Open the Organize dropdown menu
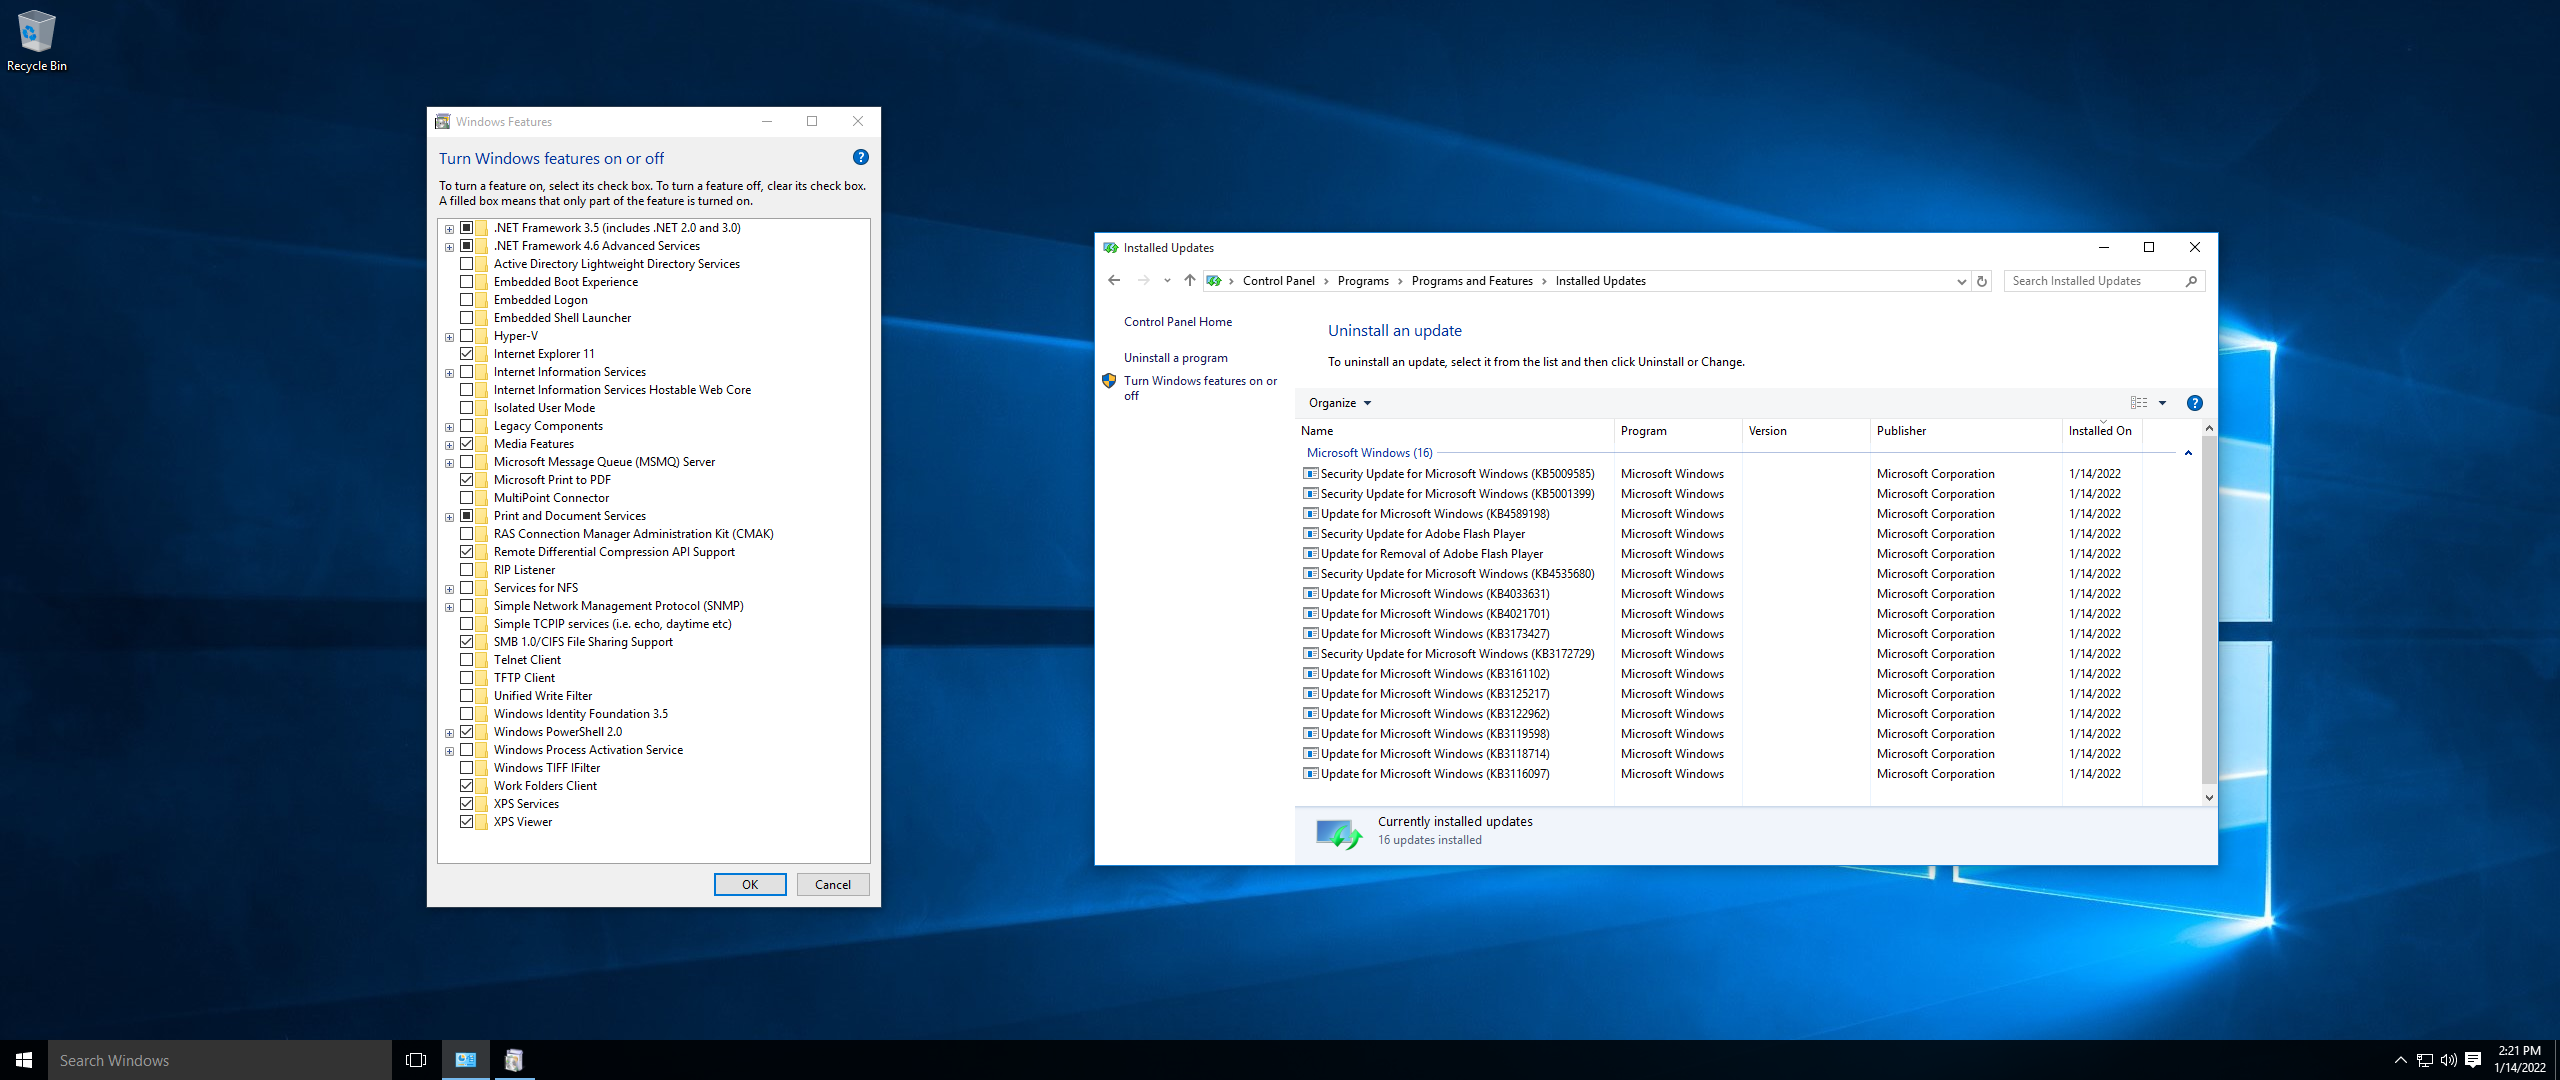2560x1080 pixels. point(1339,403)
